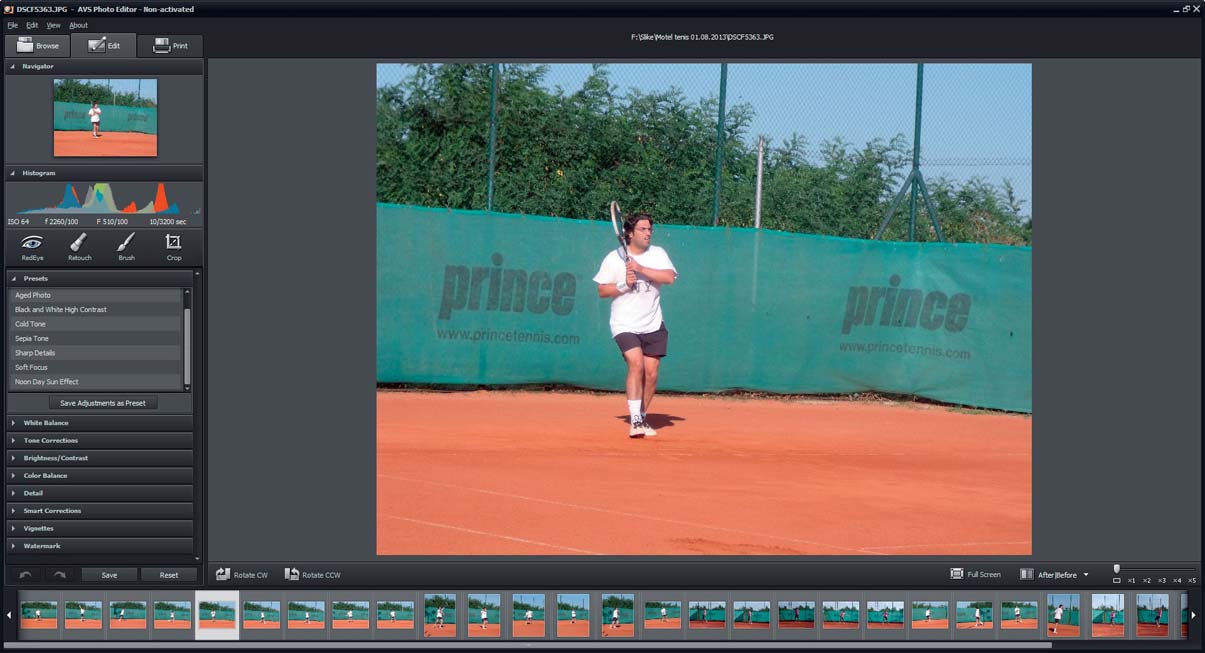Switch to the Browse tab
This screenshot has height=653, width=1205.
[37, 45]
